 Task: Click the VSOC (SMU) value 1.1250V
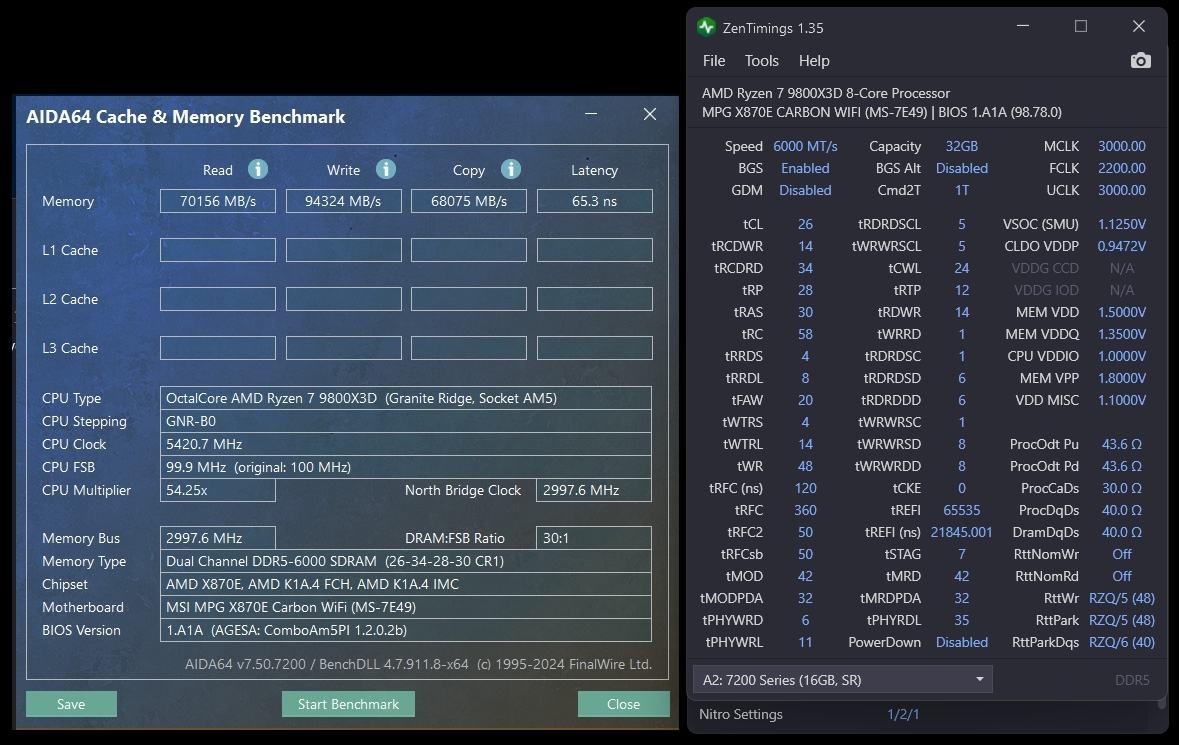(1121, 224)
